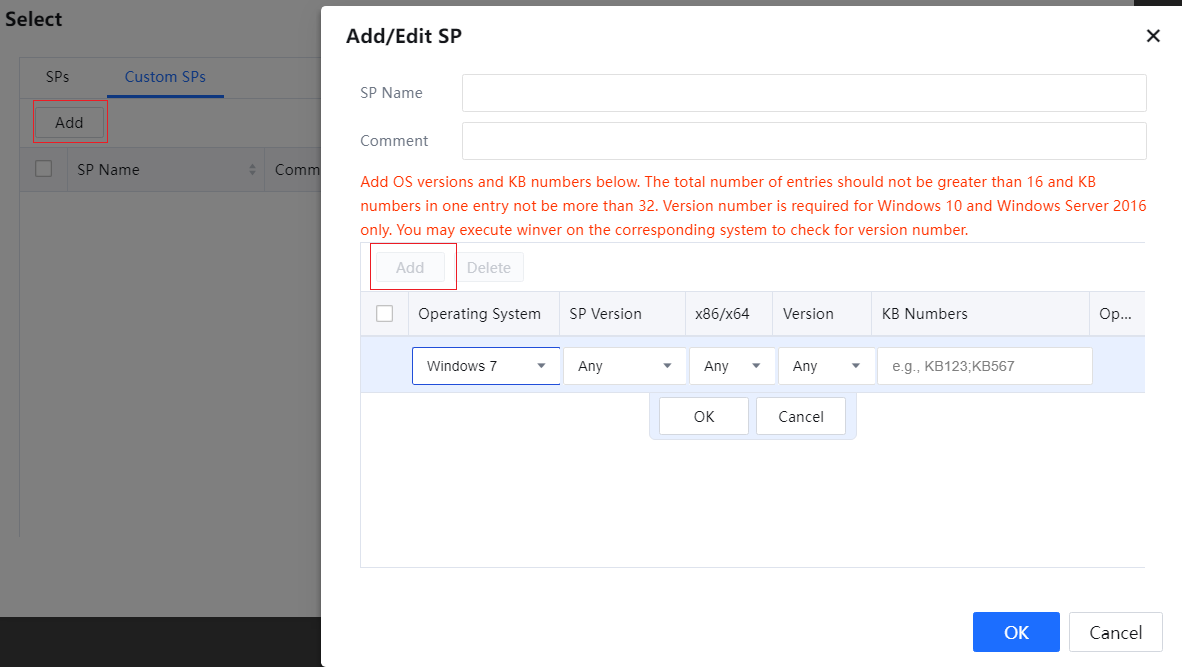
Task: Open the x86/x64 architecture dropdown
Action: pos(732,366)
